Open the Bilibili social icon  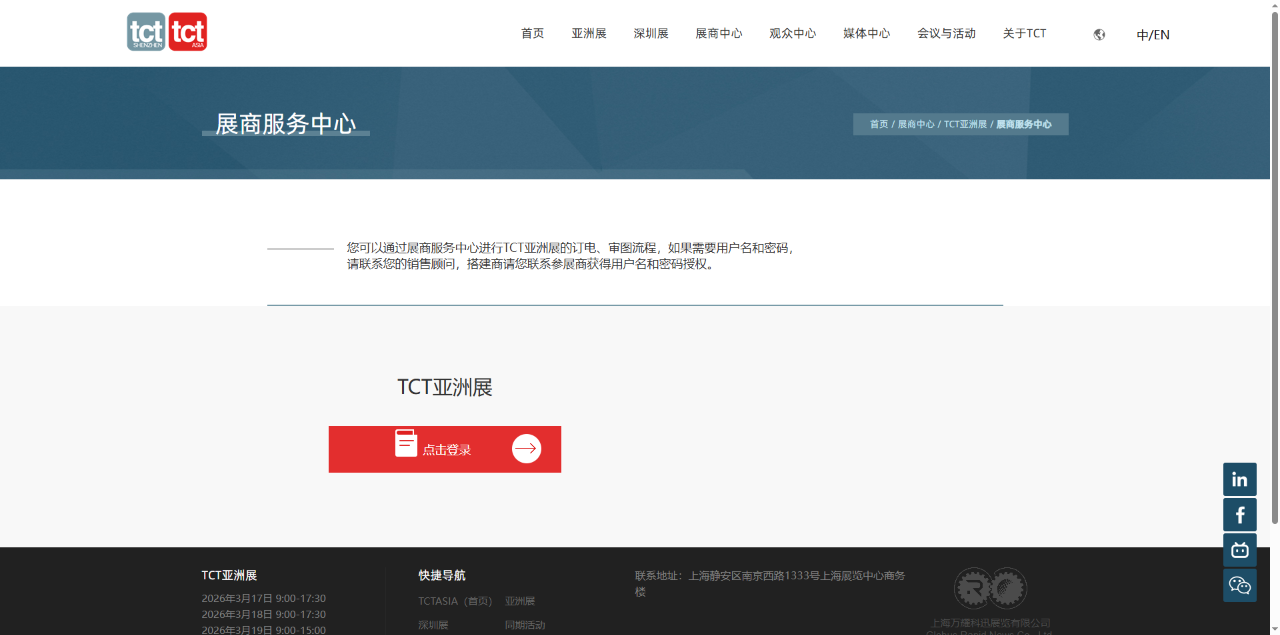point(1239,550)
